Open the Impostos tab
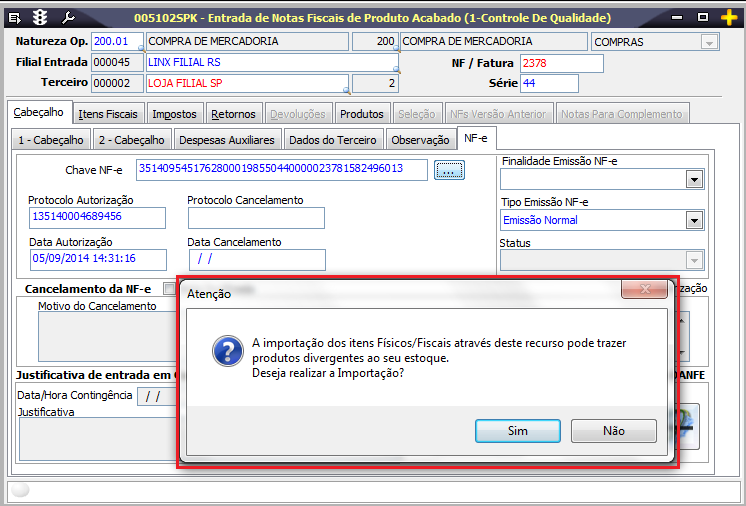This screenshot has width=746, height=506. pos(174,114)
